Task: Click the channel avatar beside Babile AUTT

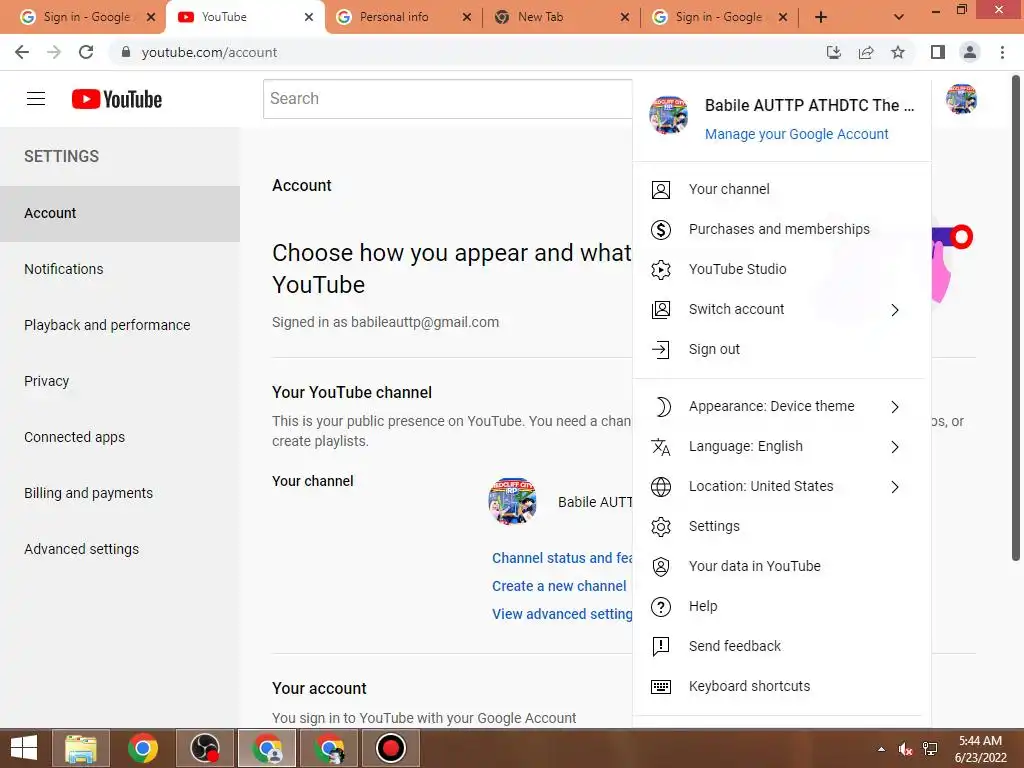Action: click(513, 502)
